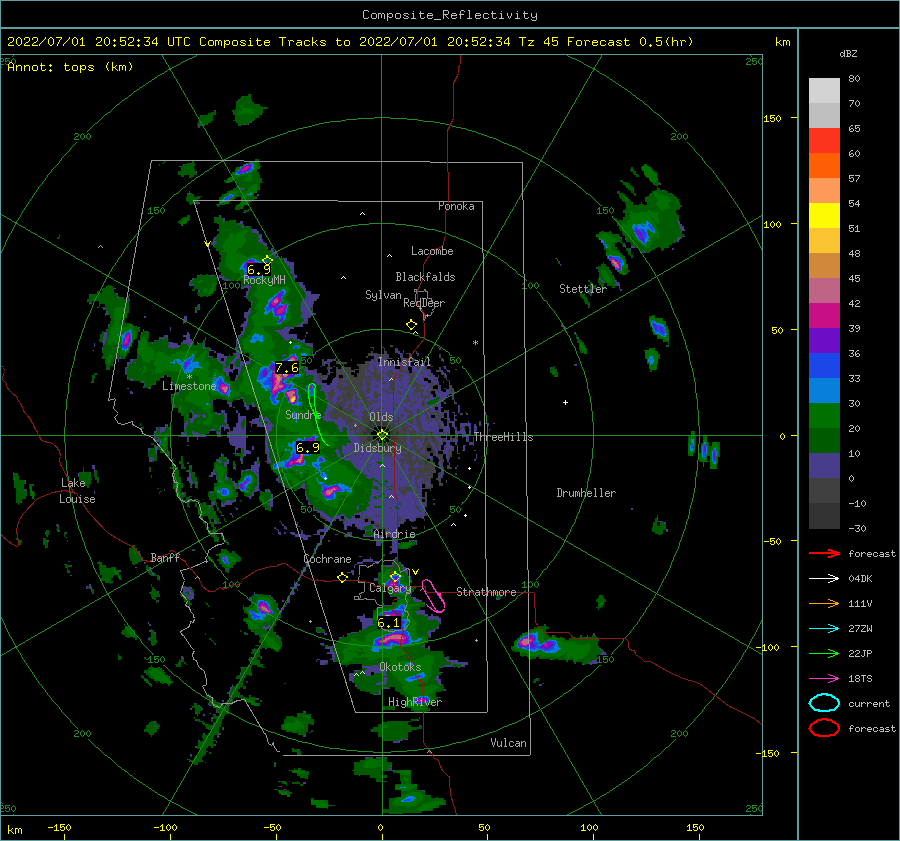Screen dimensions: 900x841
Task: Click the Cochrane label
Action: (x=327, y=559)
